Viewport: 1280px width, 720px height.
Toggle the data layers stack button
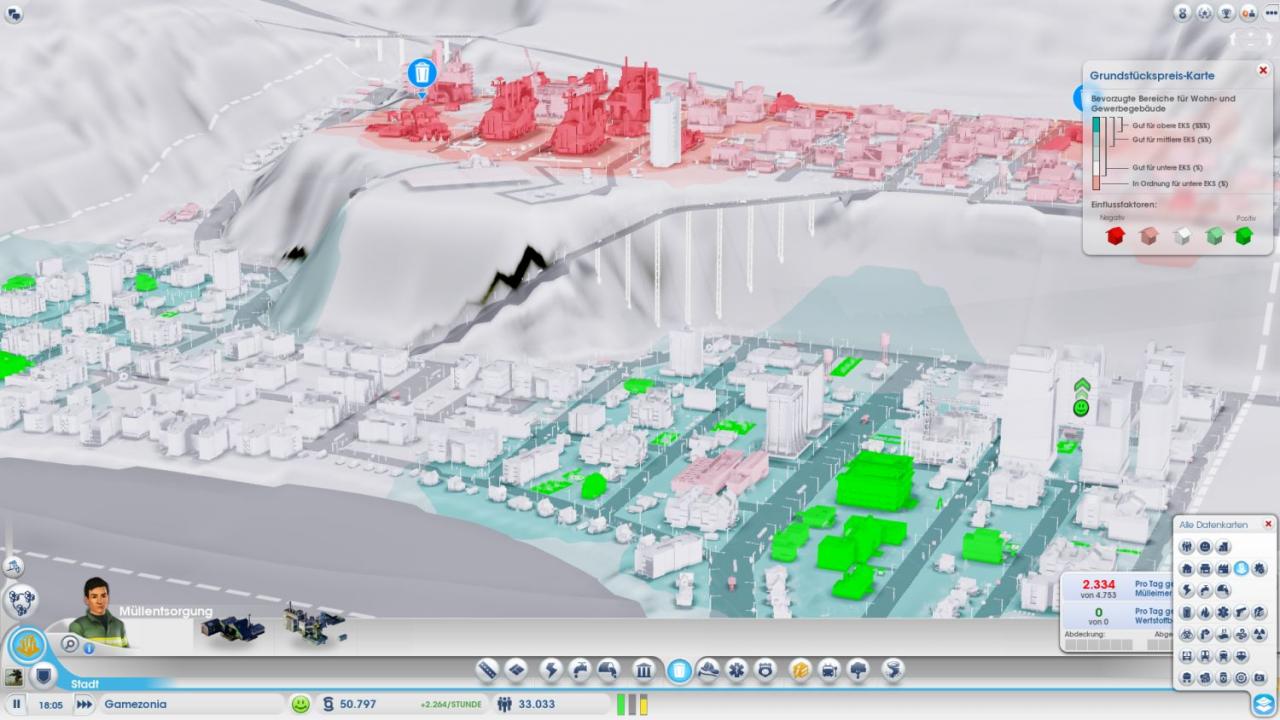tap(1263, 704)
